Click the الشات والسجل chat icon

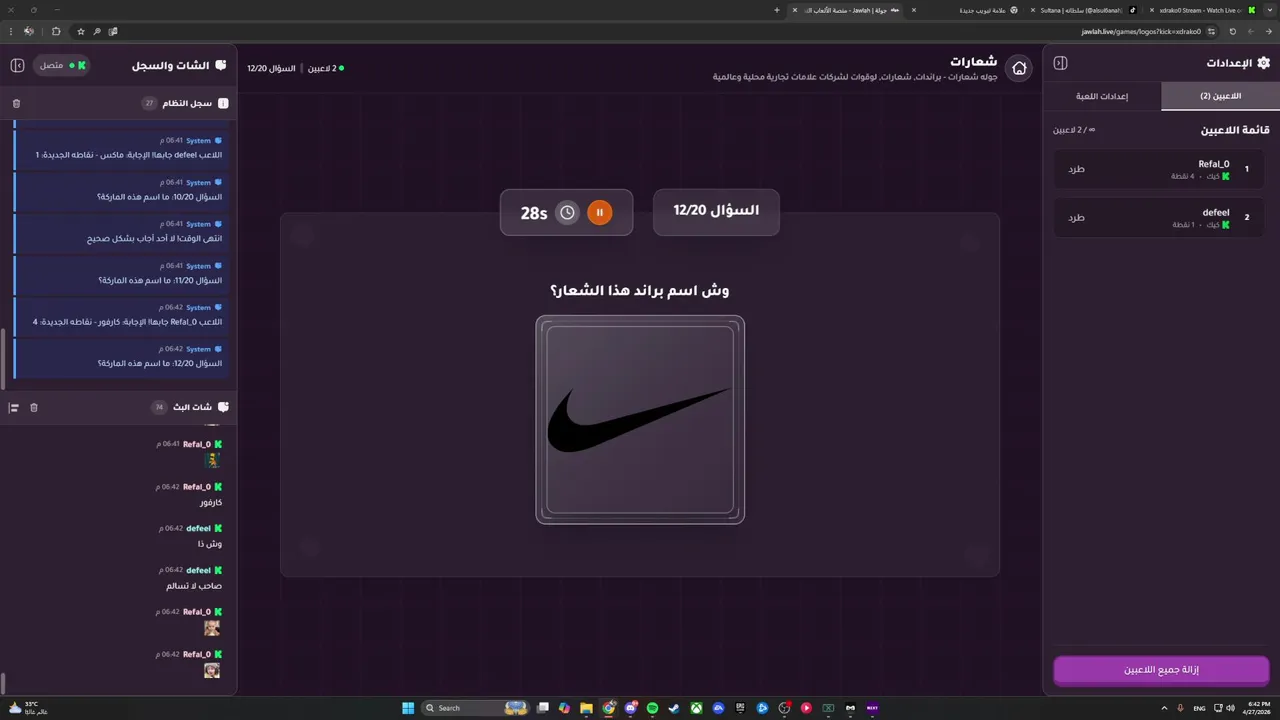click(x=221, y=65)
